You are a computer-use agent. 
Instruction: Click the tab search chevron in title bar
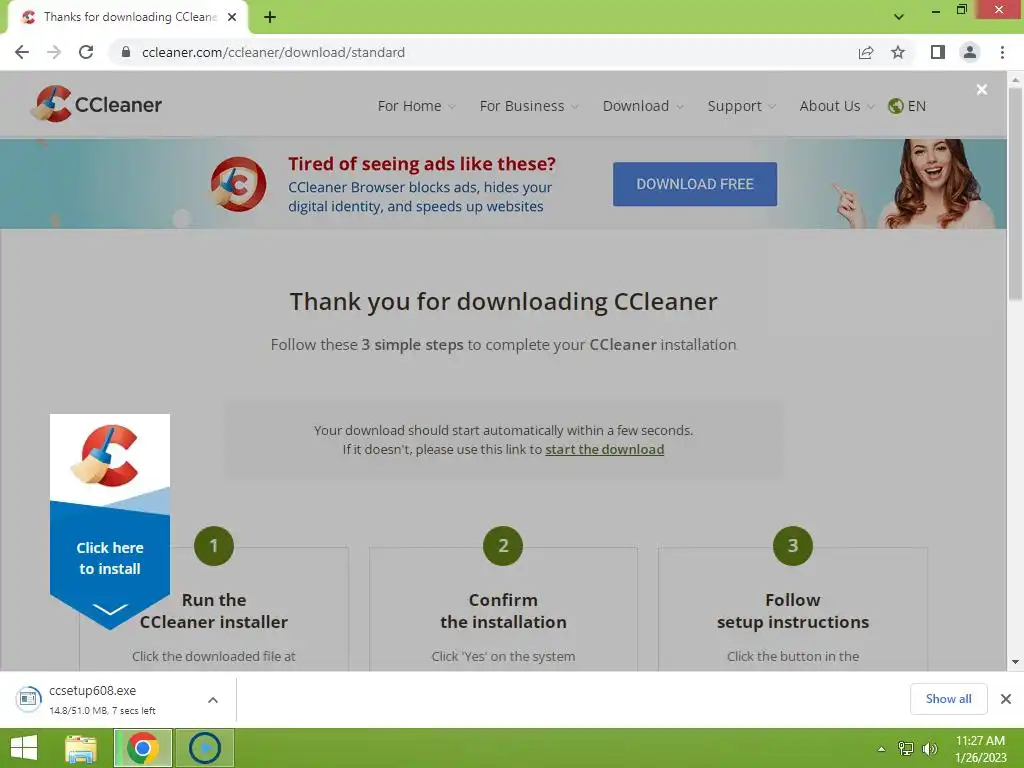coord(899,17)
